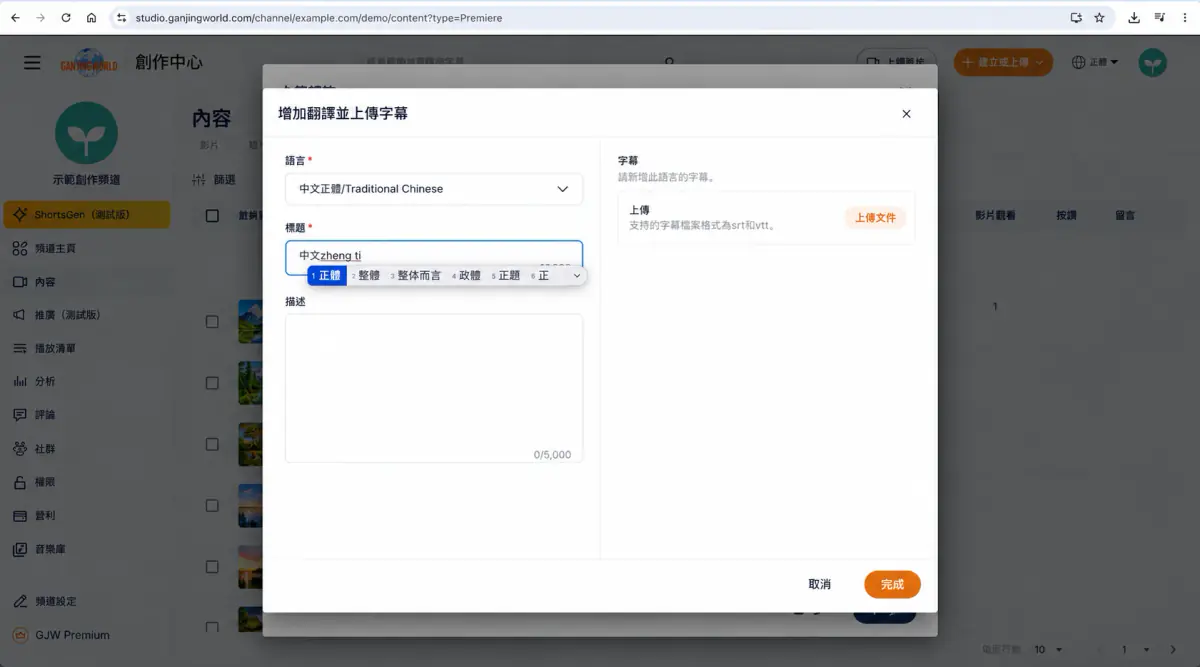Screen dimensions: 1200x667
Task: Click the browser back arrow
Action: pyautogui.click(x=15, y=18)
